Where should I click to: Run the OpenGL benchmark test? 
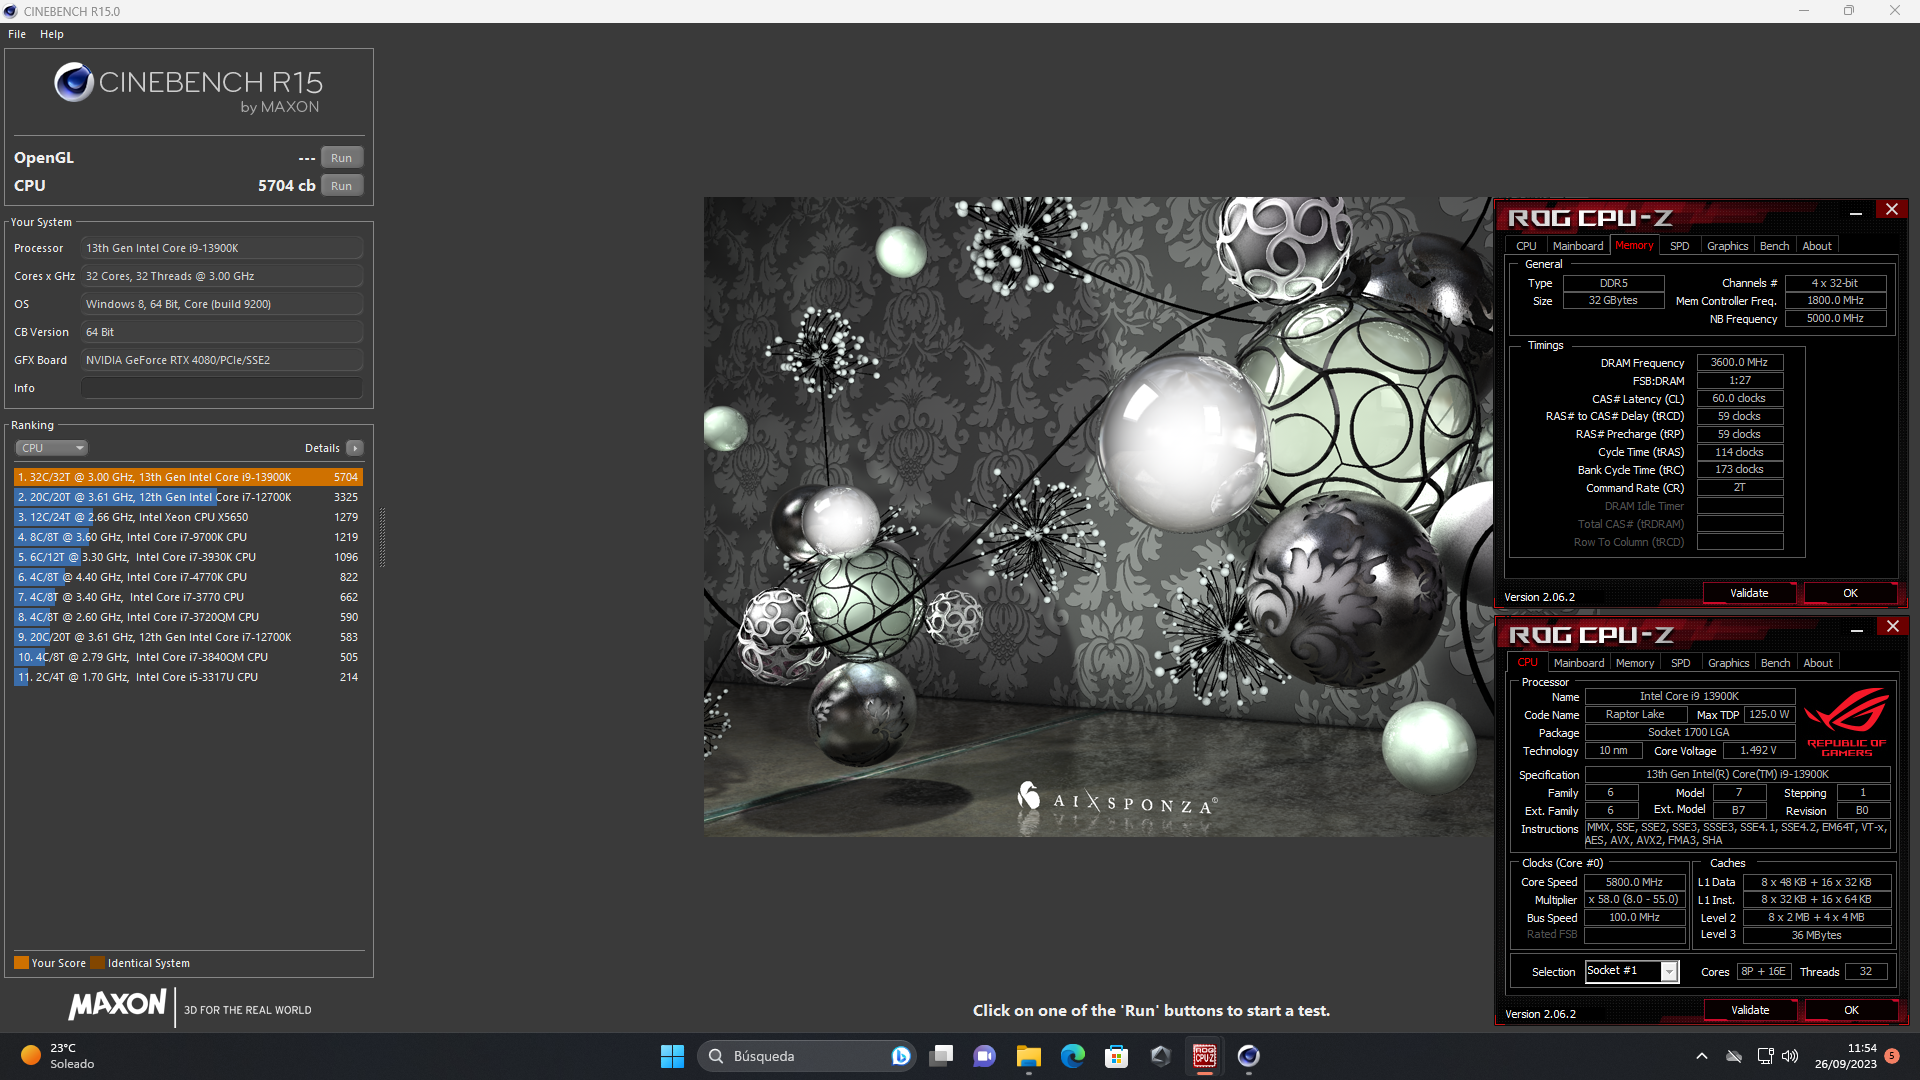click(341, 158)
